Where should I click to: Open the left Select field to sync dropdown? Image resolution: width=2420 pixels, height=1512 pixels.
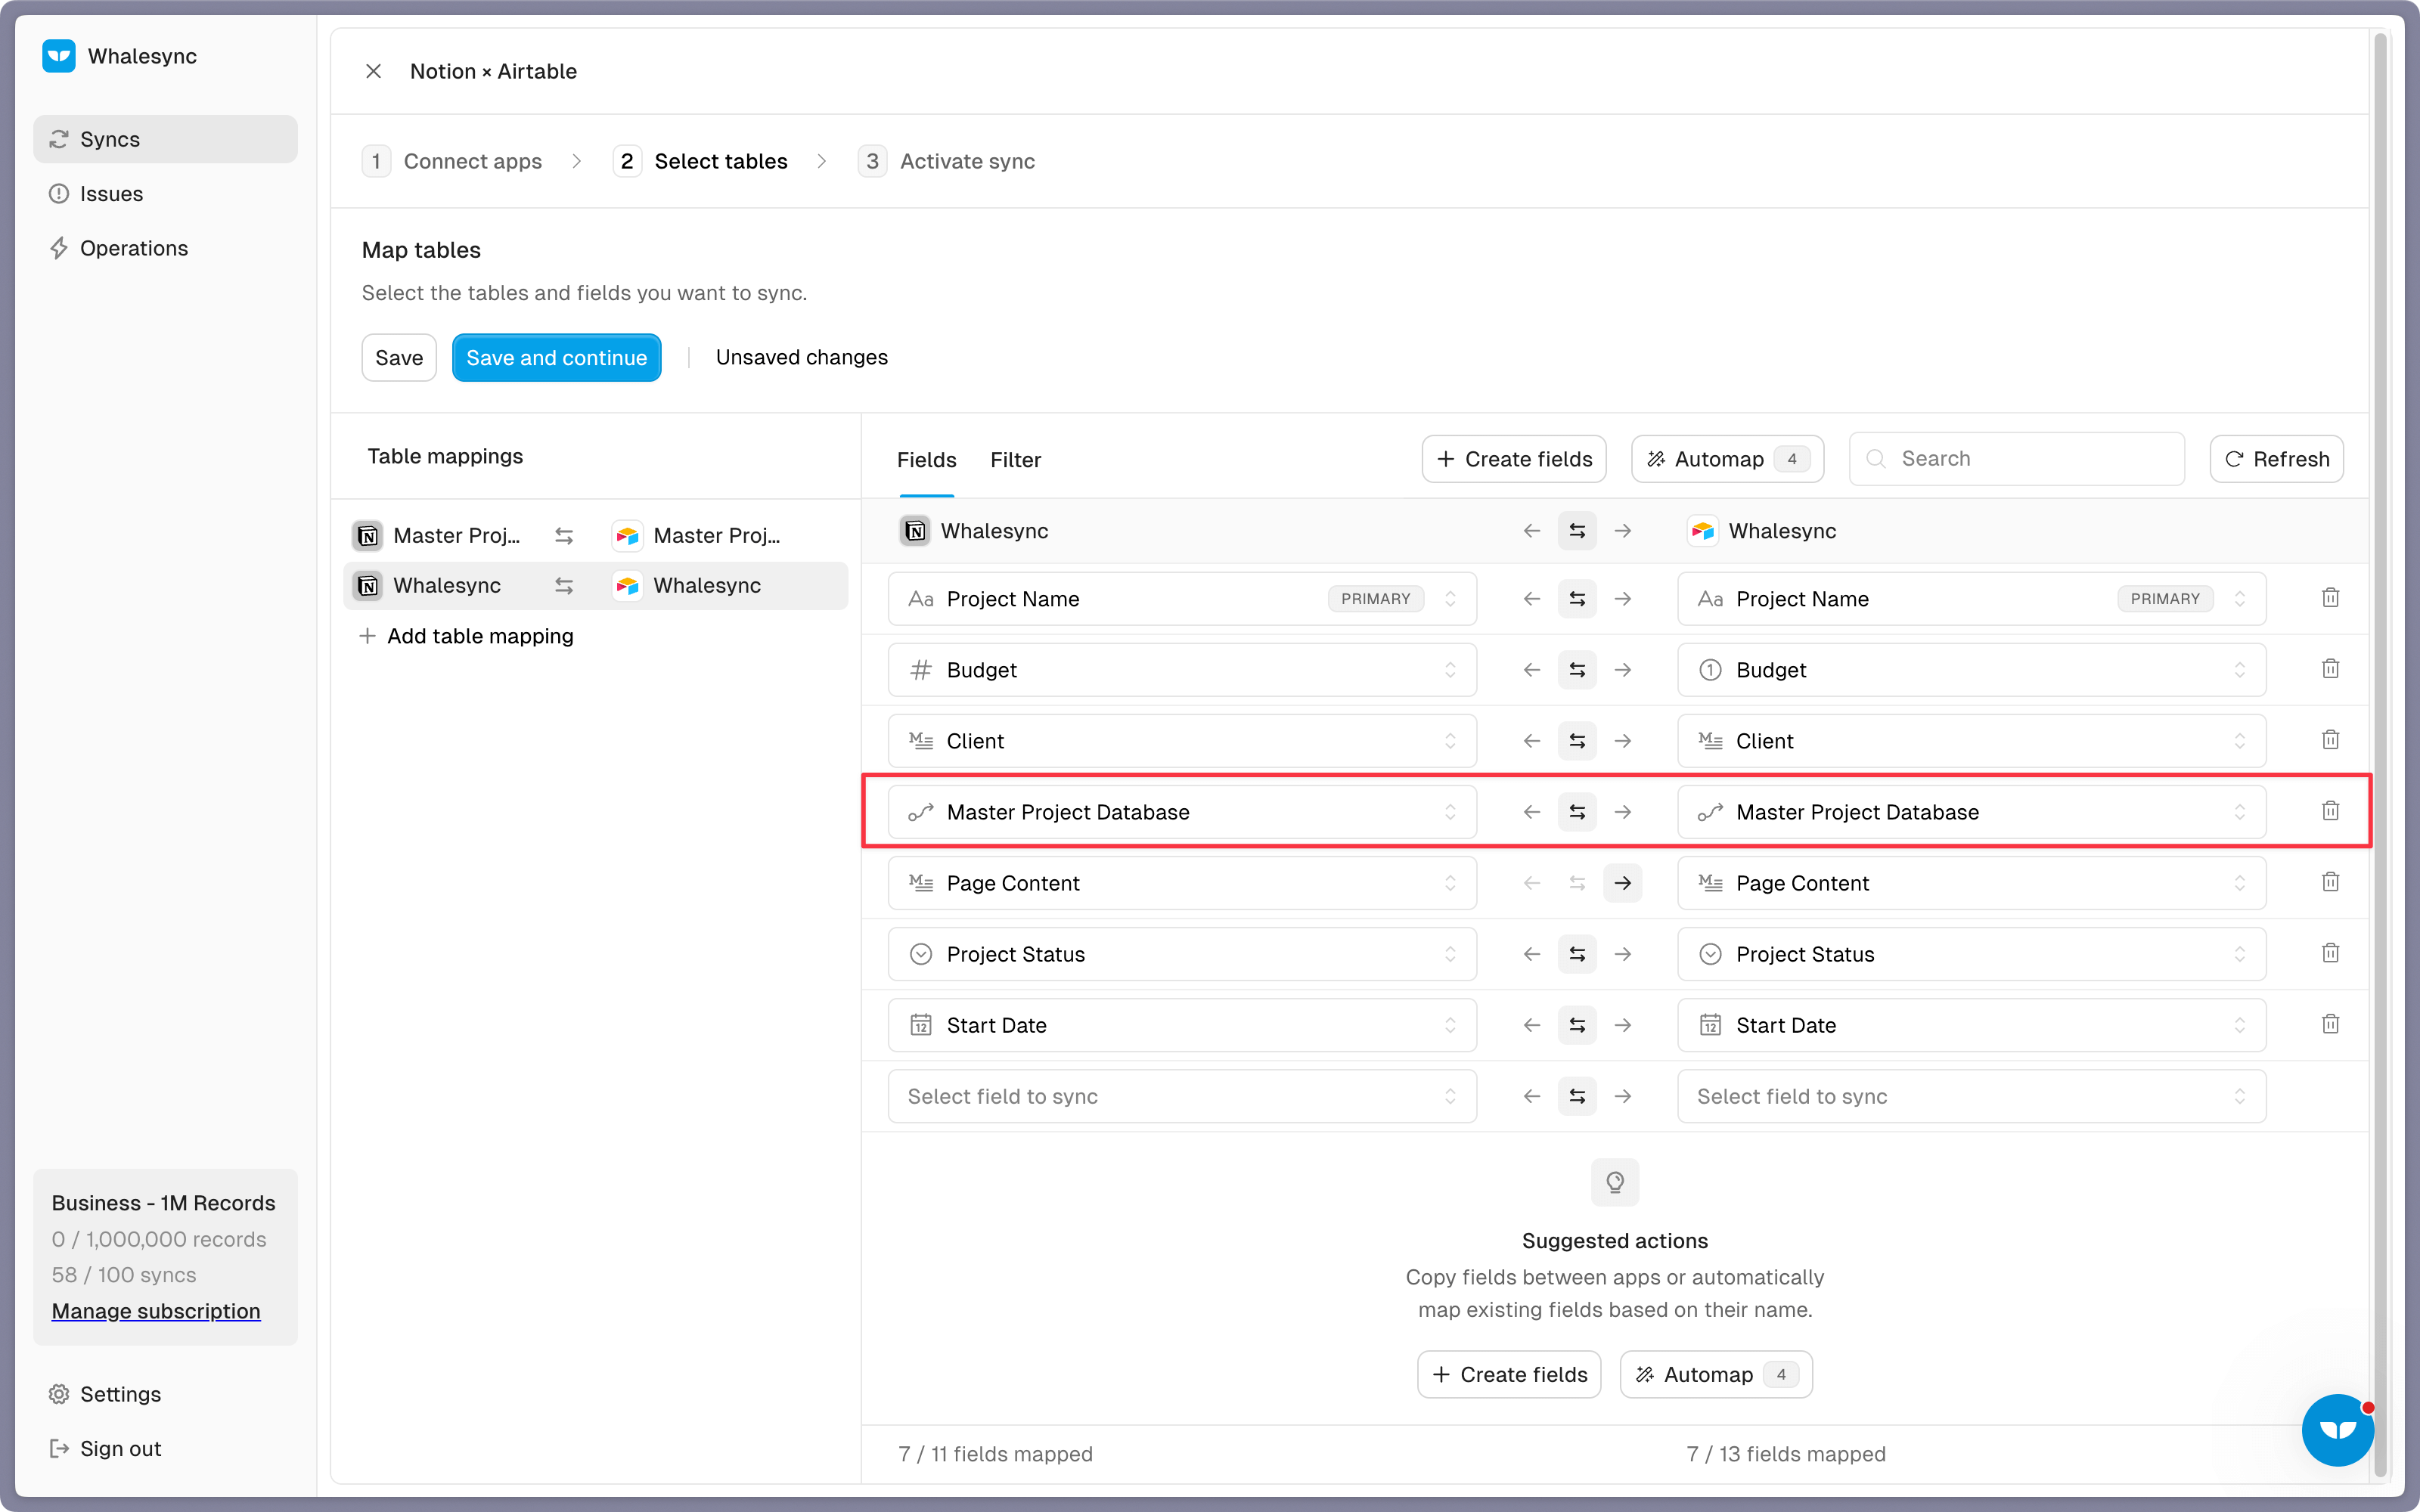(x=1182, y=1096)
